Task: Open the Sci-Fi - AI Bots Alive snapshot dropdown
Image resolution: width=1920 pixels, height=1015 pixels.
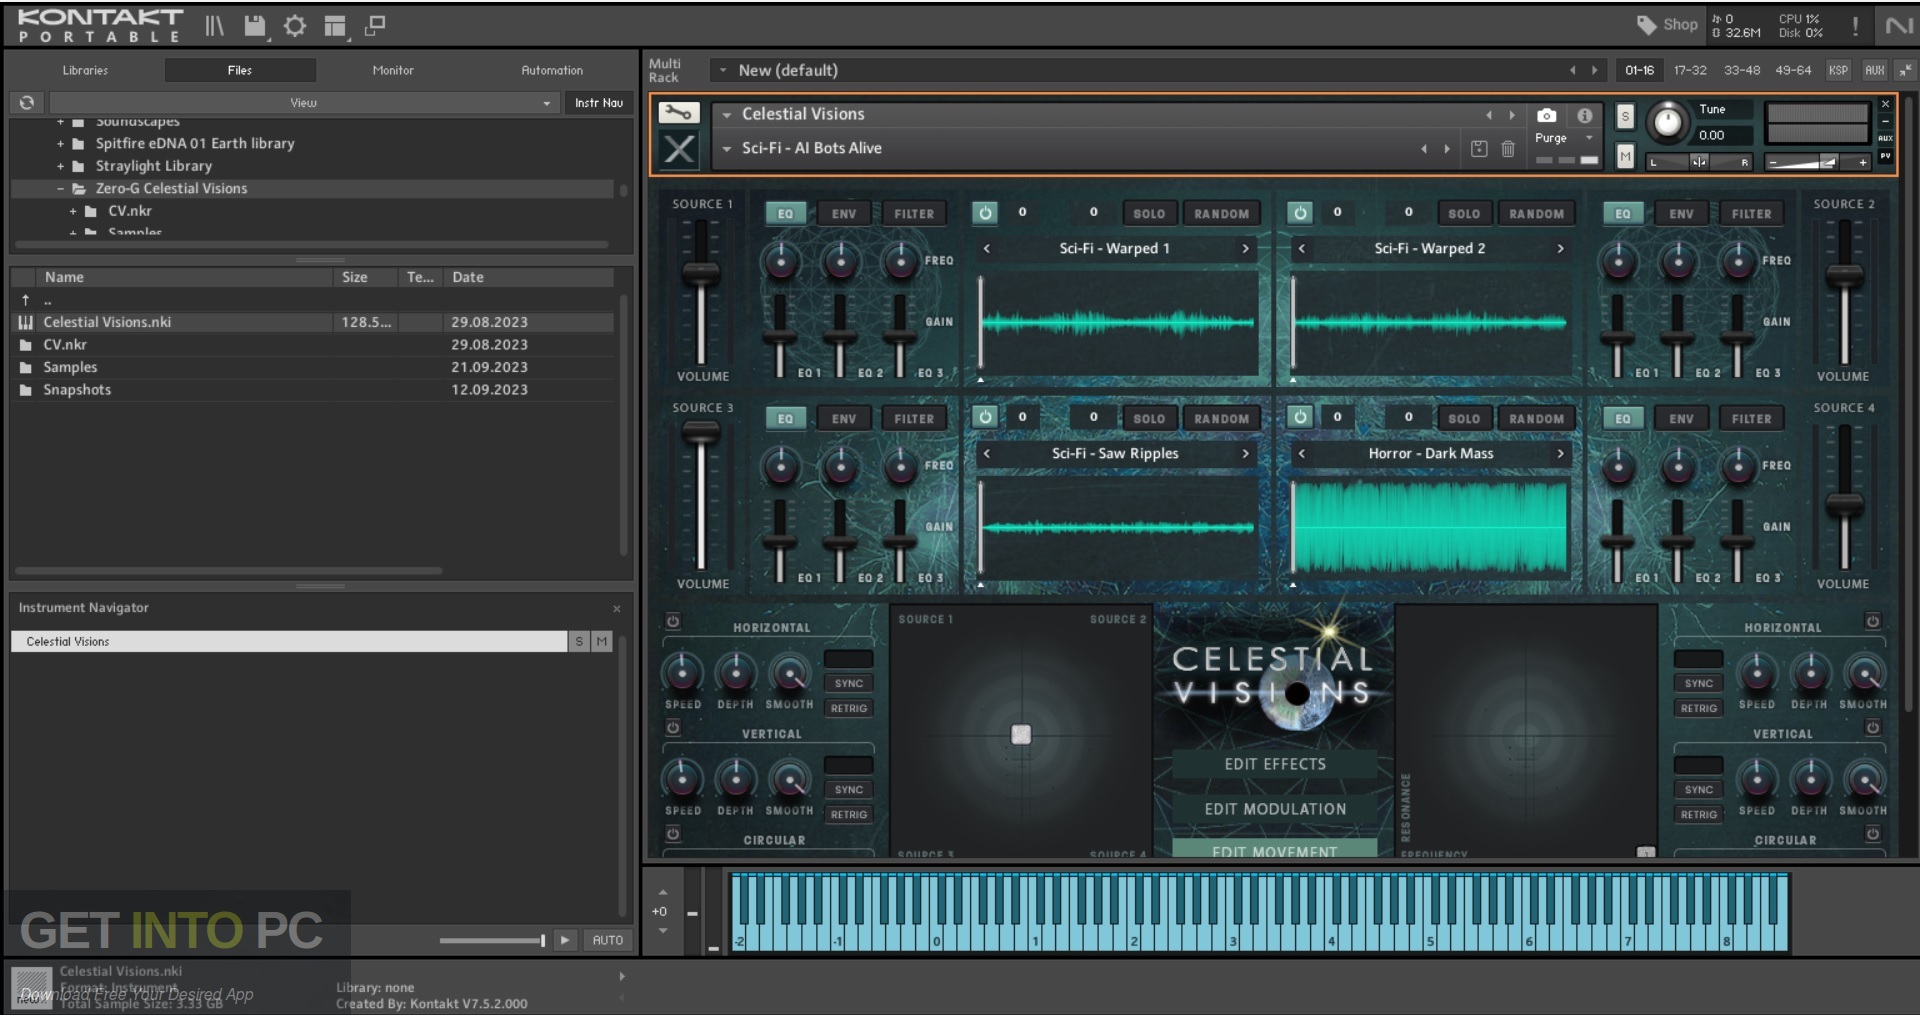Action: tap(727, 149)
